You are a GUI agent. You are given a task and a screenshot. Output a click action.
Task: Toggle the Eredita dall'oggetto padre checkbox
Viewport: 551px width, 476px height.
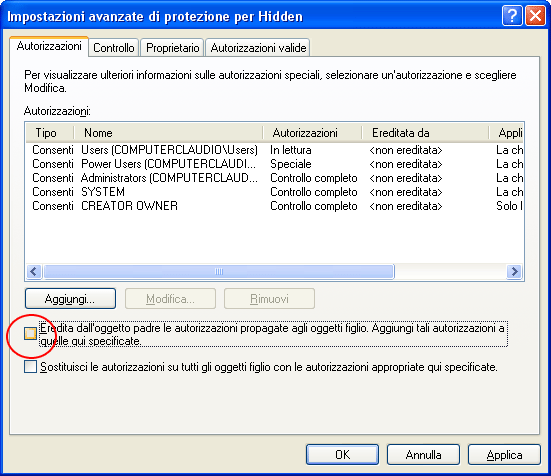coord(30,333)
